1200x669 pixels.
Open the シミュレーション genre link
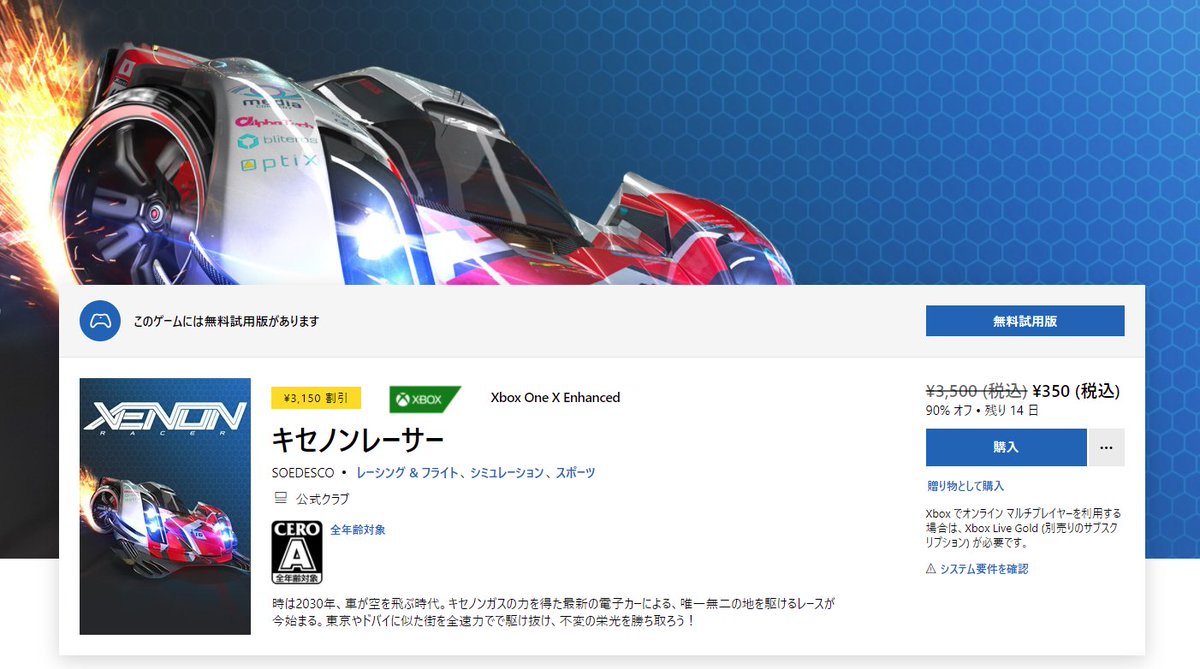[508, 472]
